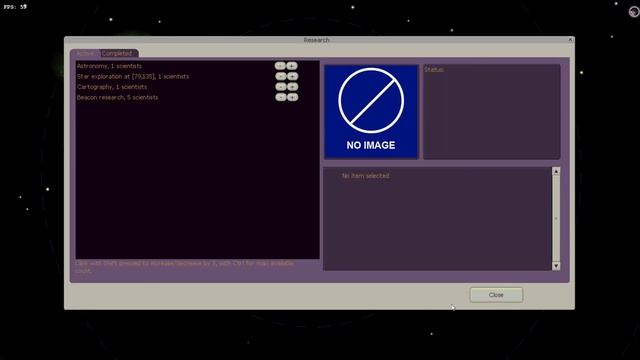Viewport: 640px width, 360px height.
Task: Select the Cartography research item
Action: click(112, 87)
